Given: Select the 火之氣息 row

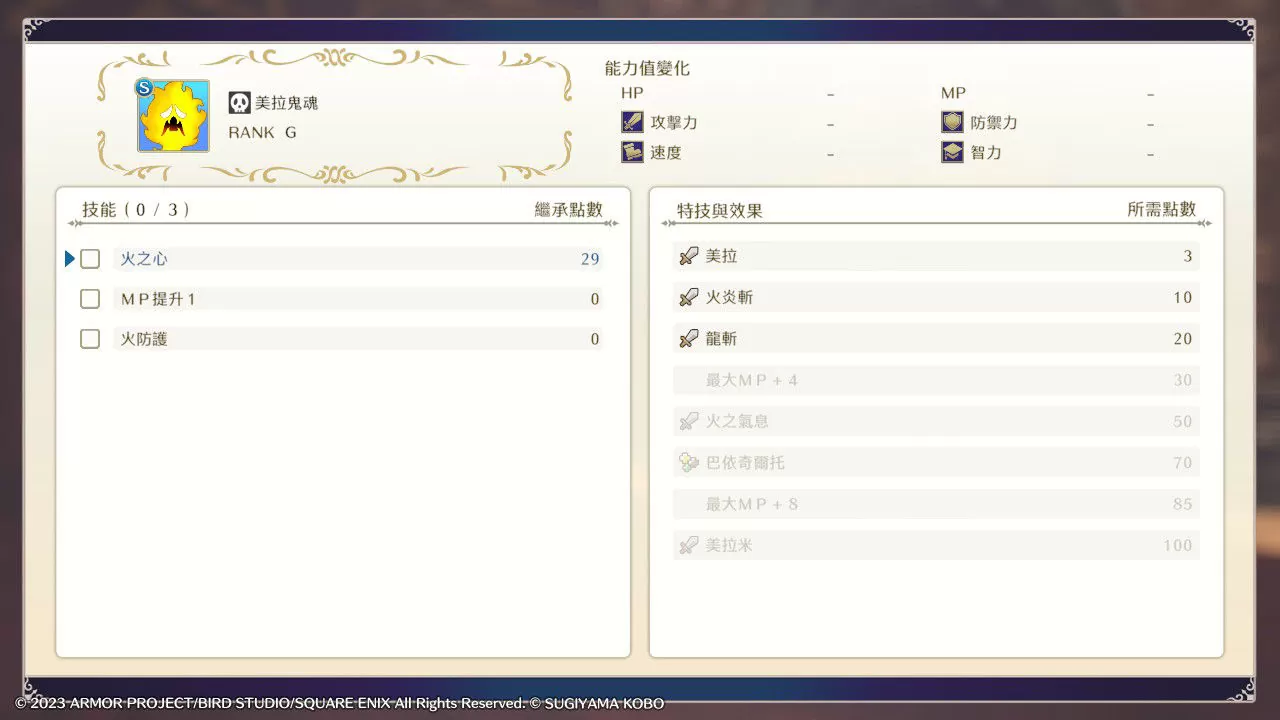Looking at the screenshot, I should (x=936, y=421).
